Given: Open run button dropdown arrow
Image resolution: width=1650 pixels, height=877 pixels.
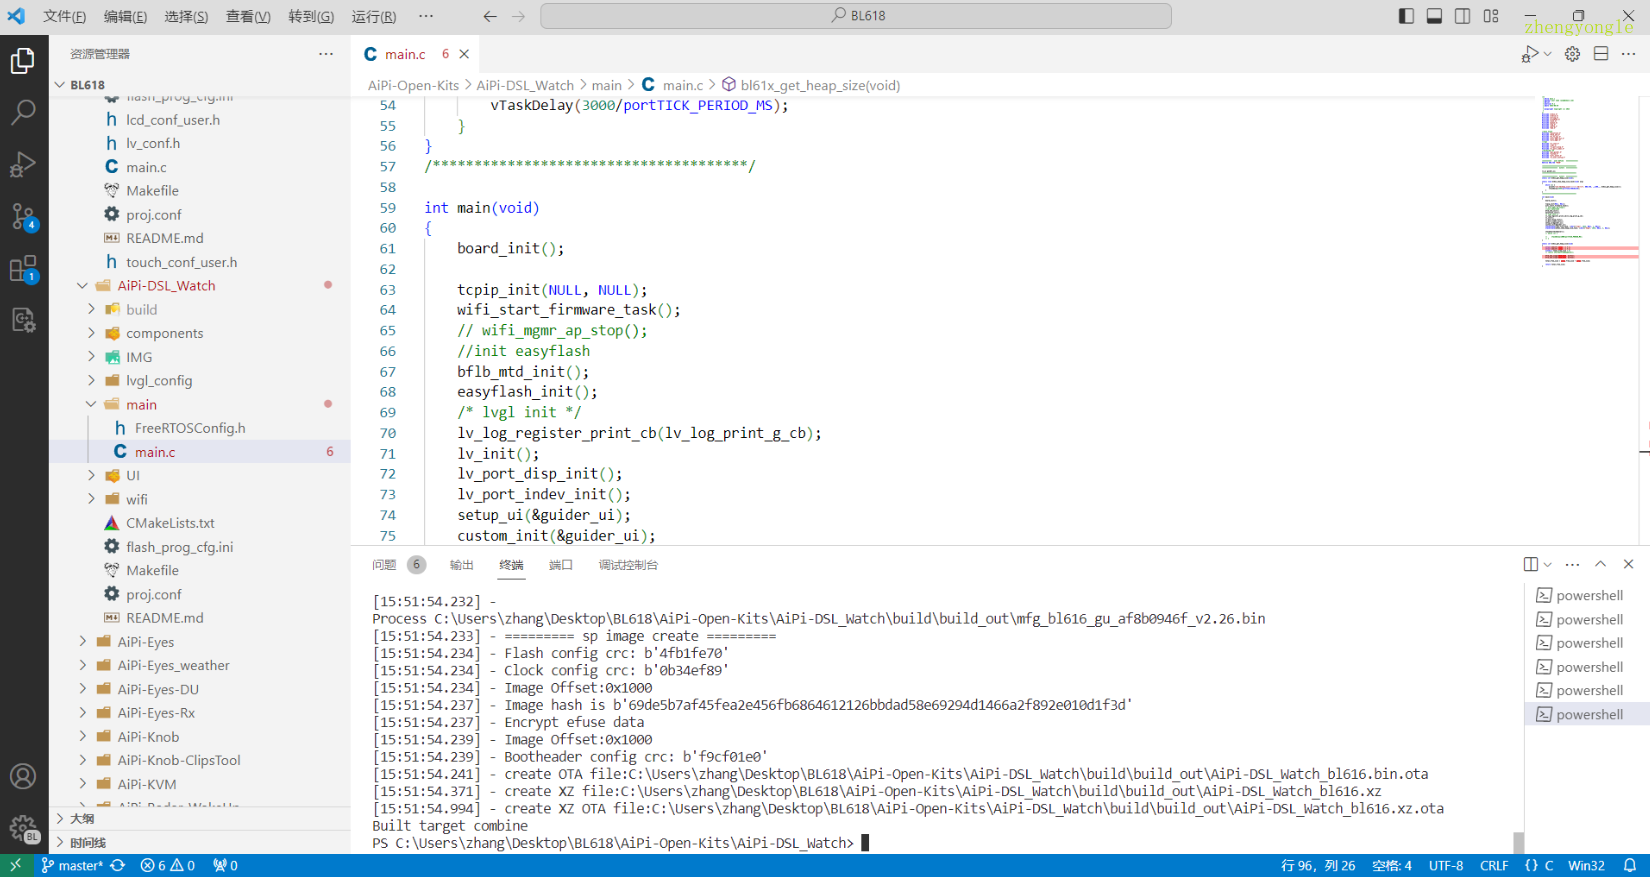Looking at the screenshot, I should tap(1548, 54).
